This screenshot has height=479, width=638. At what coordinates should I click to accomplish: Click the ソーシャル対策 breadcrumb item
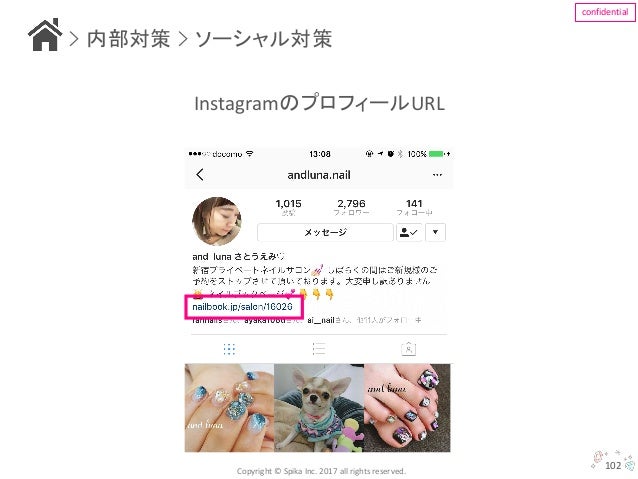click(264, 39)
